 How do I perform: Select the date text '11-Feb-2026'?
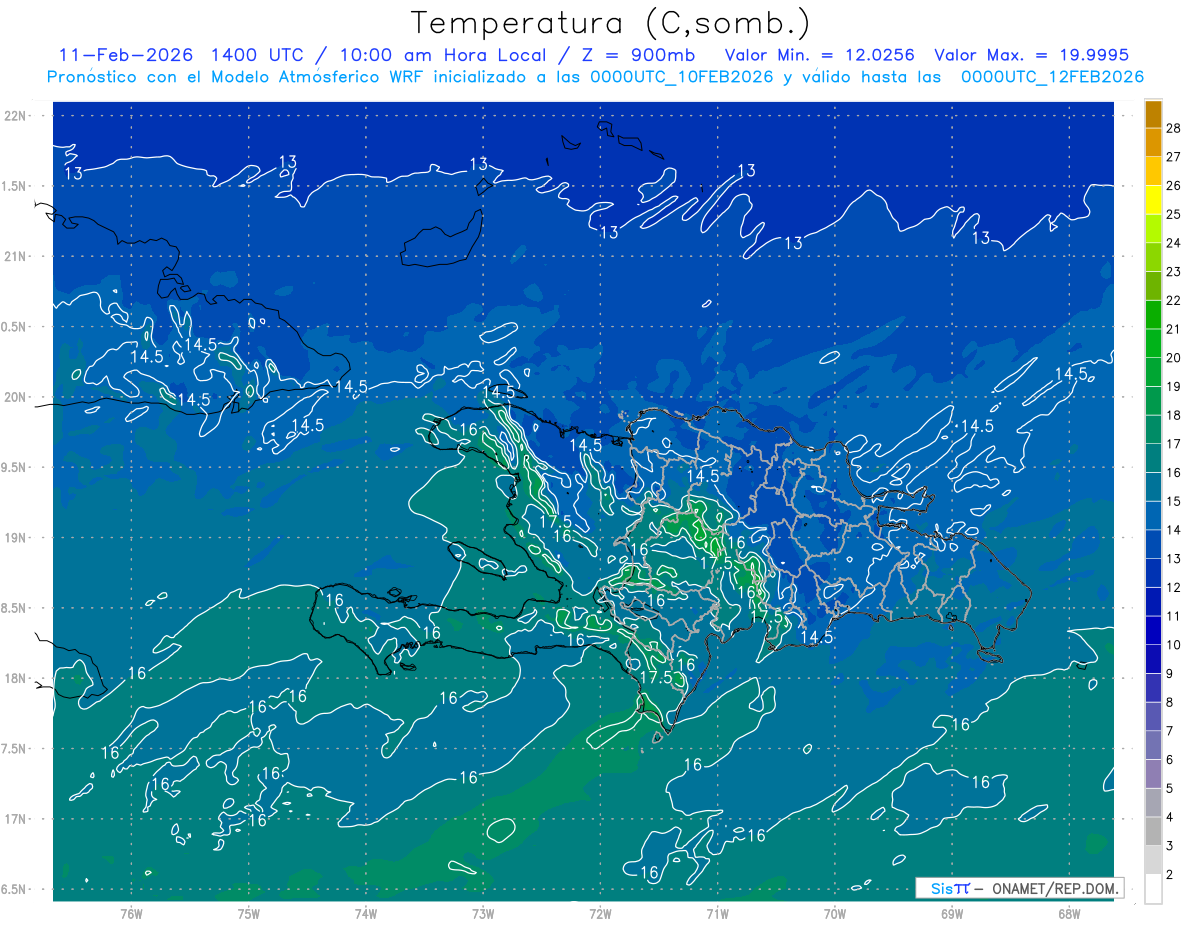126,55
